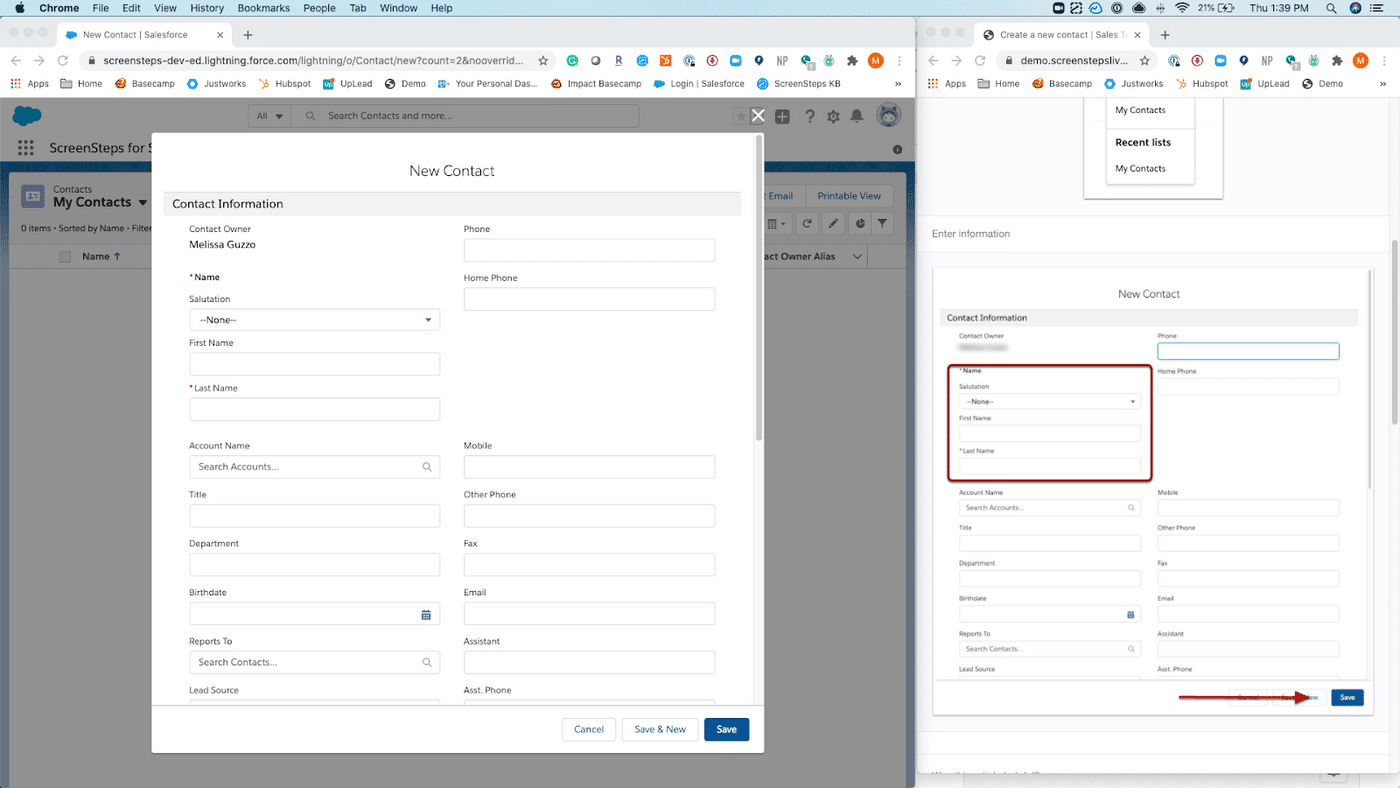The width and height of the screenshot is (1400, 788).
Task: Expand Contact Owner Alias column menu
Action: tap(857, 257)
